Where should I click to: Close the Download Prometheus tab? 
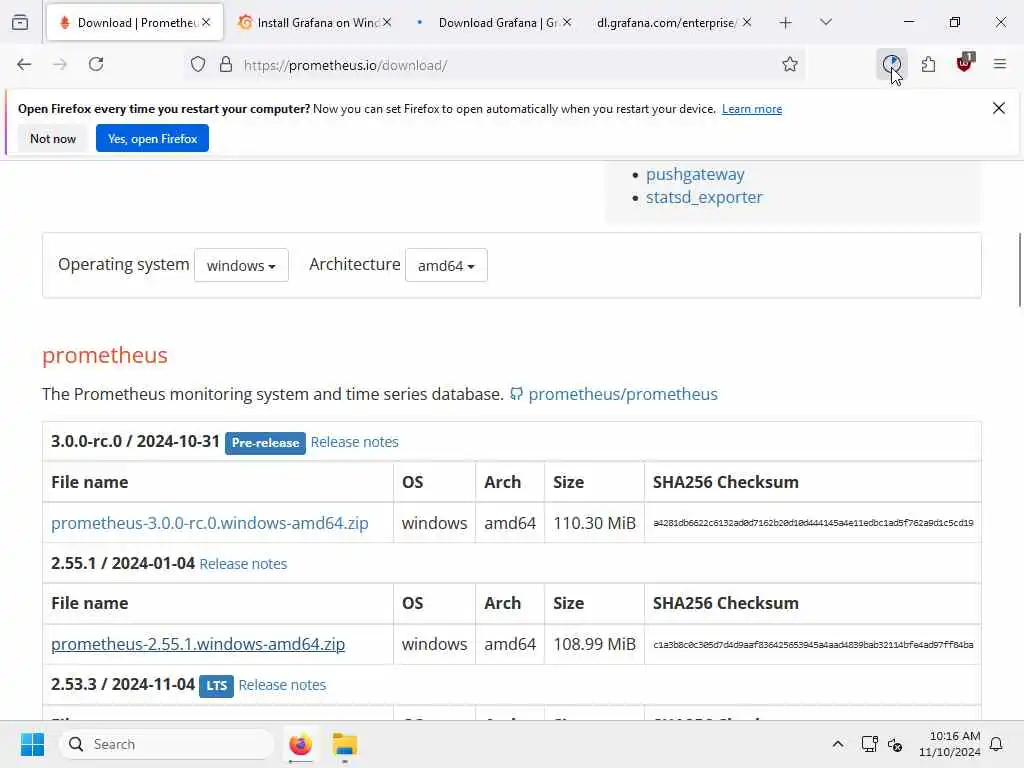click(x=206, y=22)
